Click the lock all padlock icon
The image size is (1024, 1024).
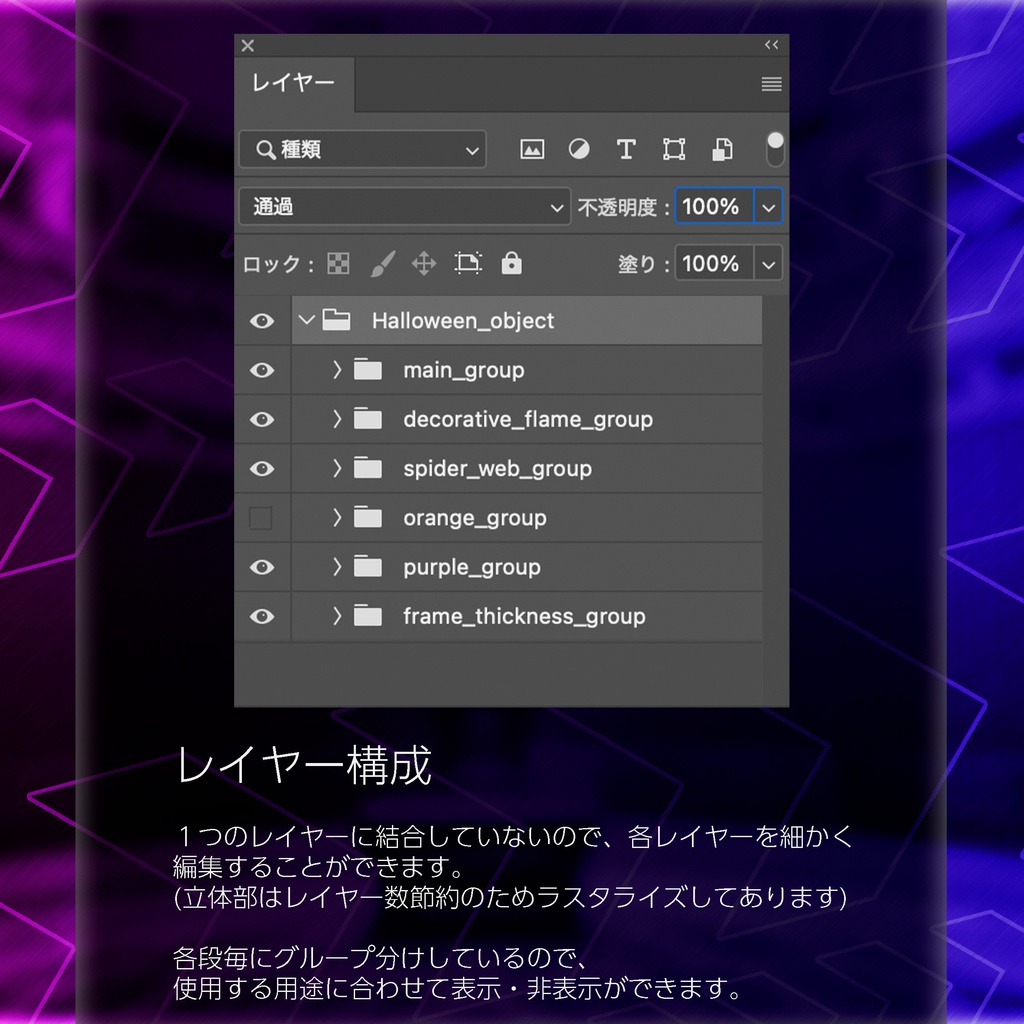click(x=511, y=263)
